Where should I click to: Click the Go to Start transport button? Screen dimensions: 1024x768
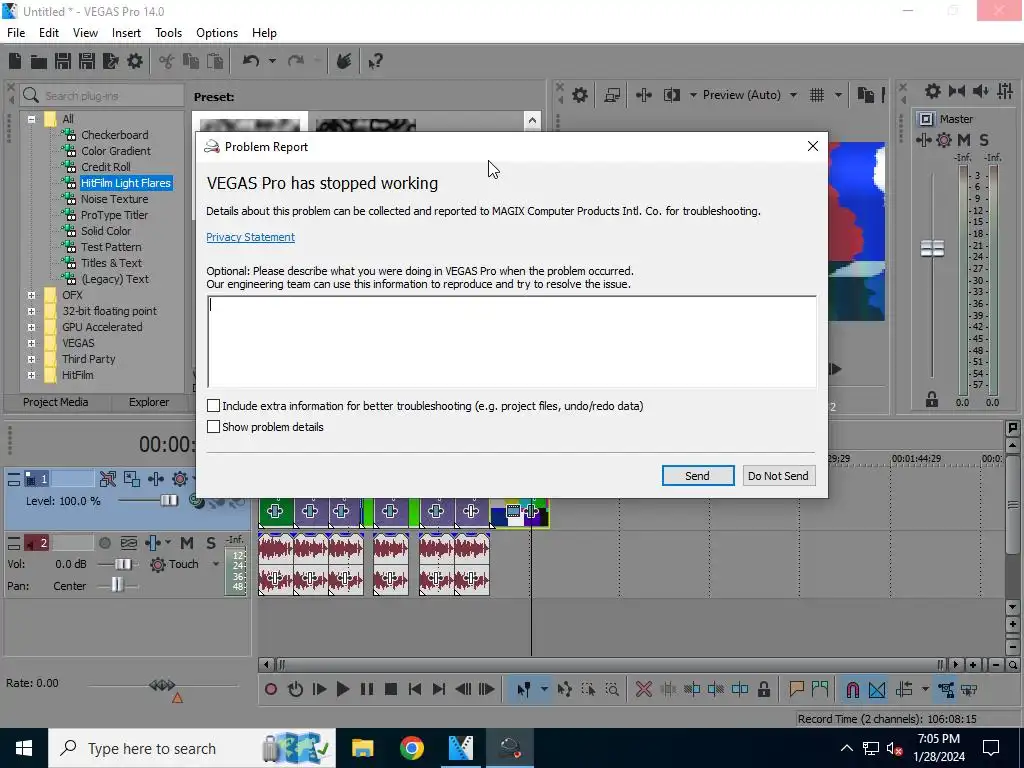coord(415,689)
